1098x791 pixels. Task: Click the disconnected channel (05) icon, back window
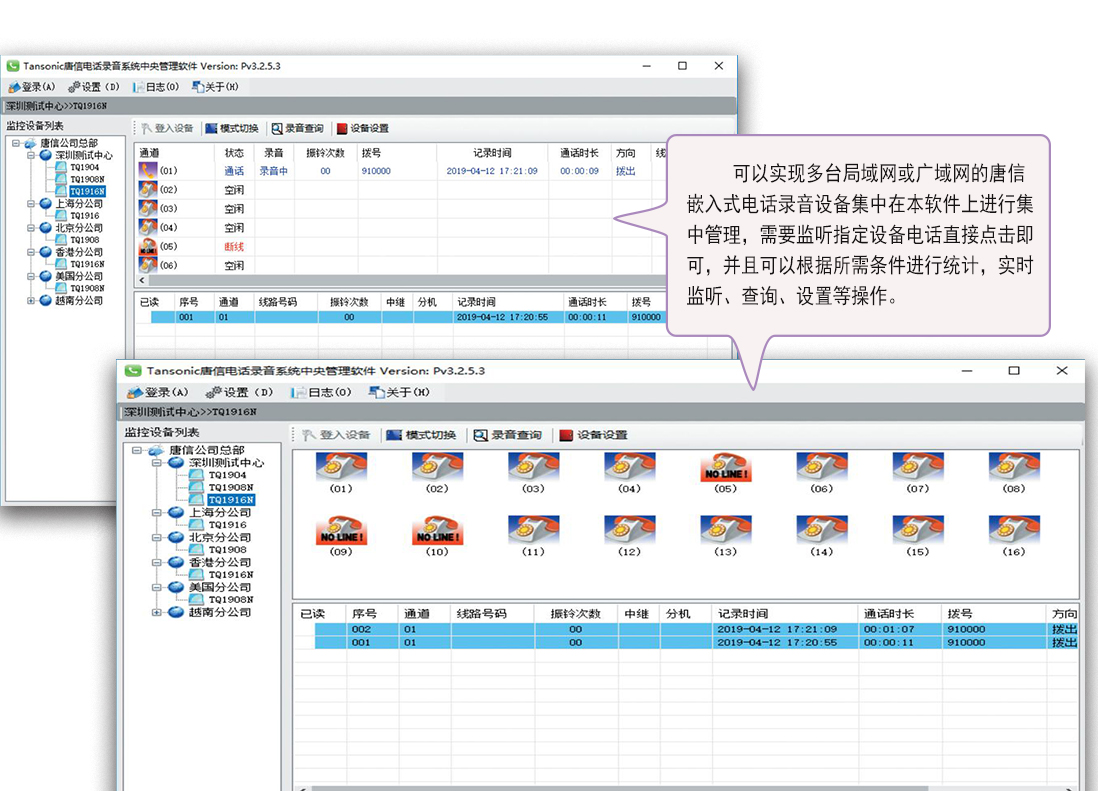point(148,246)
